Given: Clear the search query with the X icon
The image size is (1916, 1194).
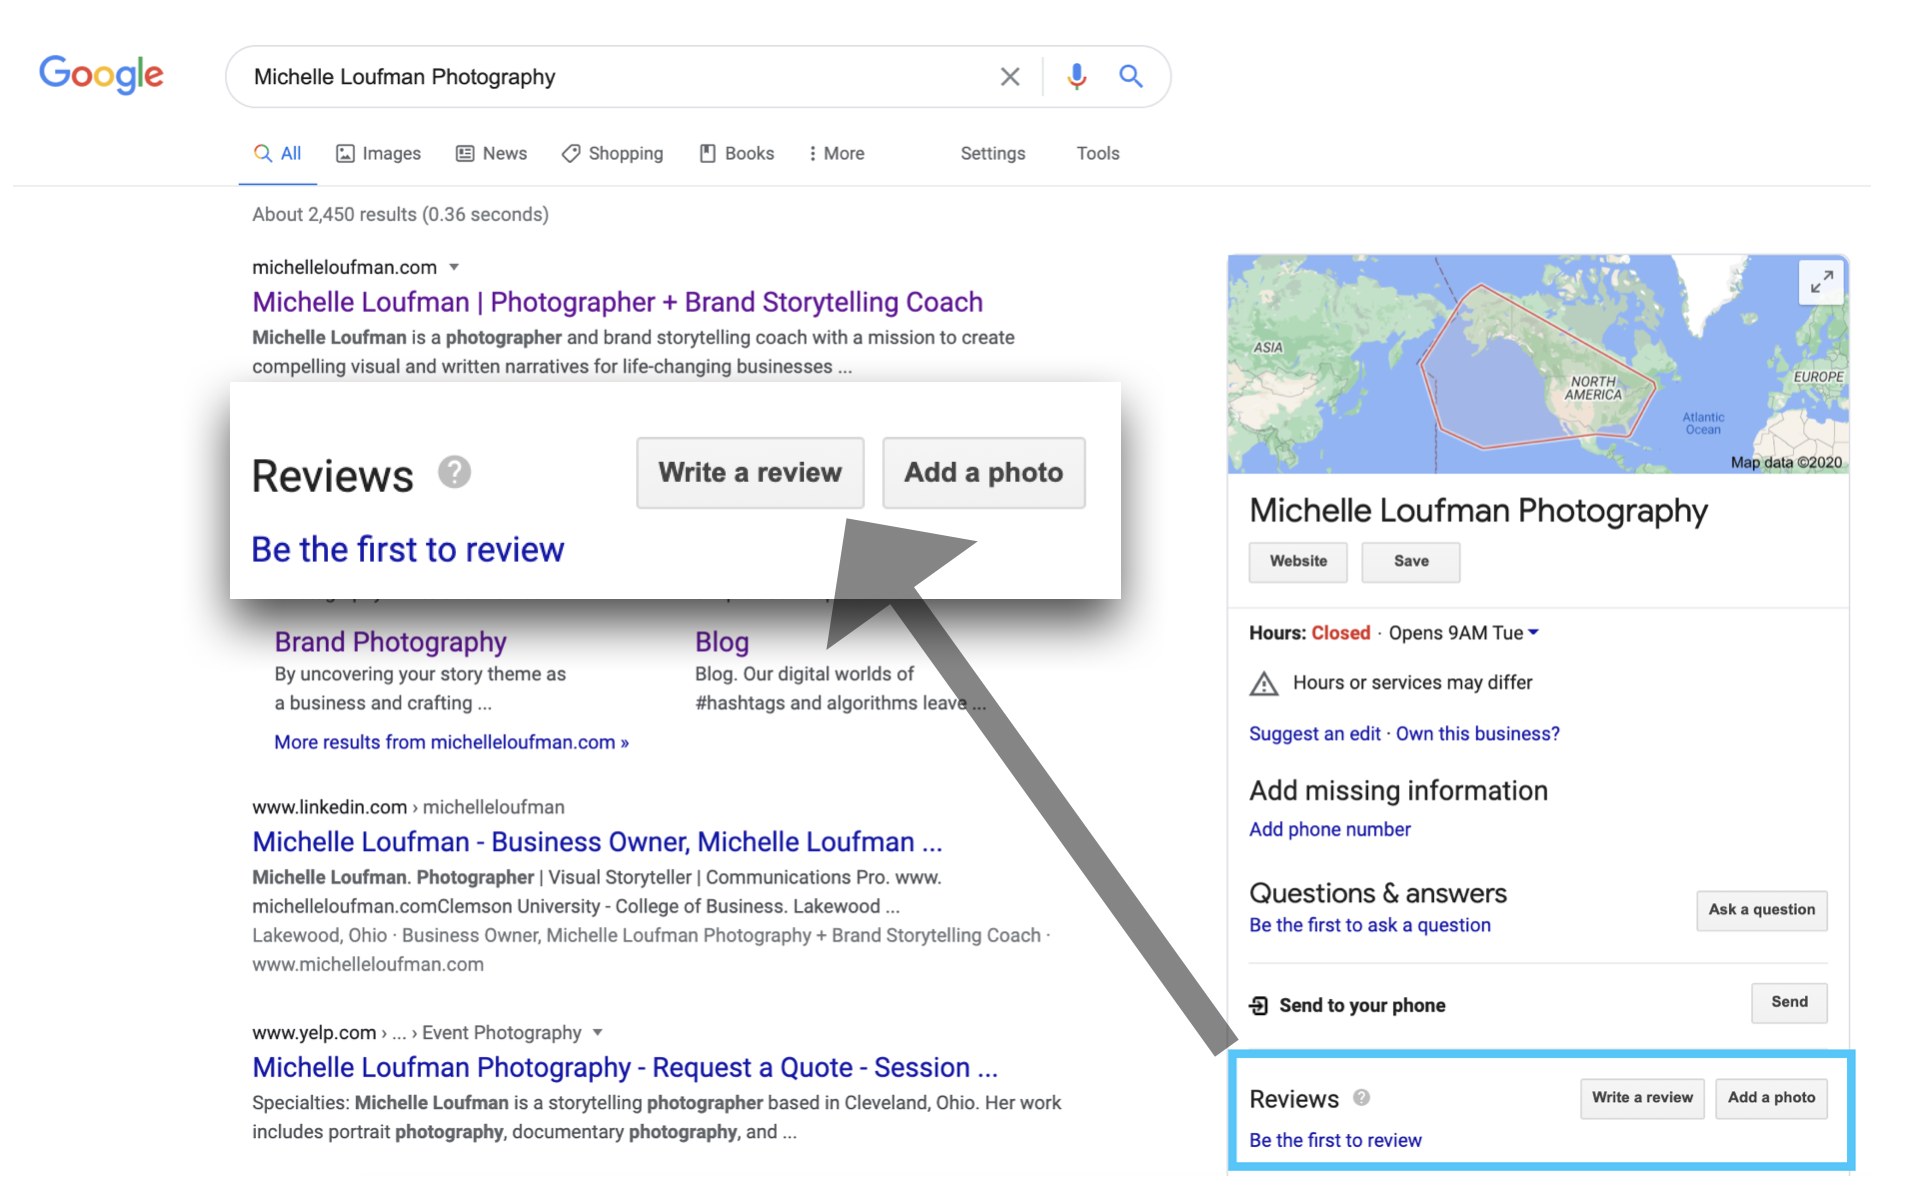Looking at the screenshot, I should coord(1009,76).
